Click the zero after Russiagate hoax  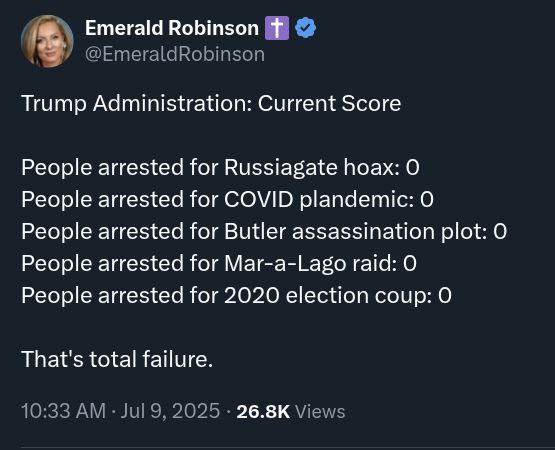412,167
